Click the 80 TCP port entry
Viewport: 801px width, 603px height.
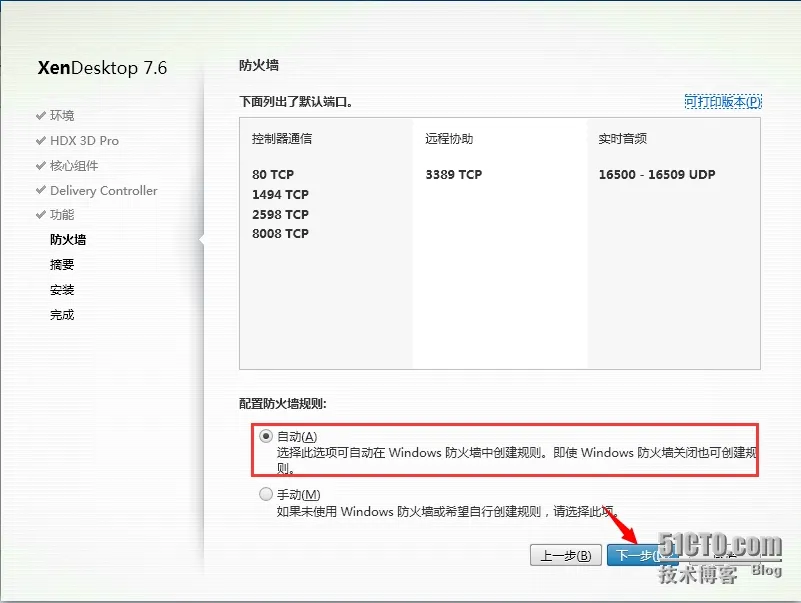click(273, 175)
